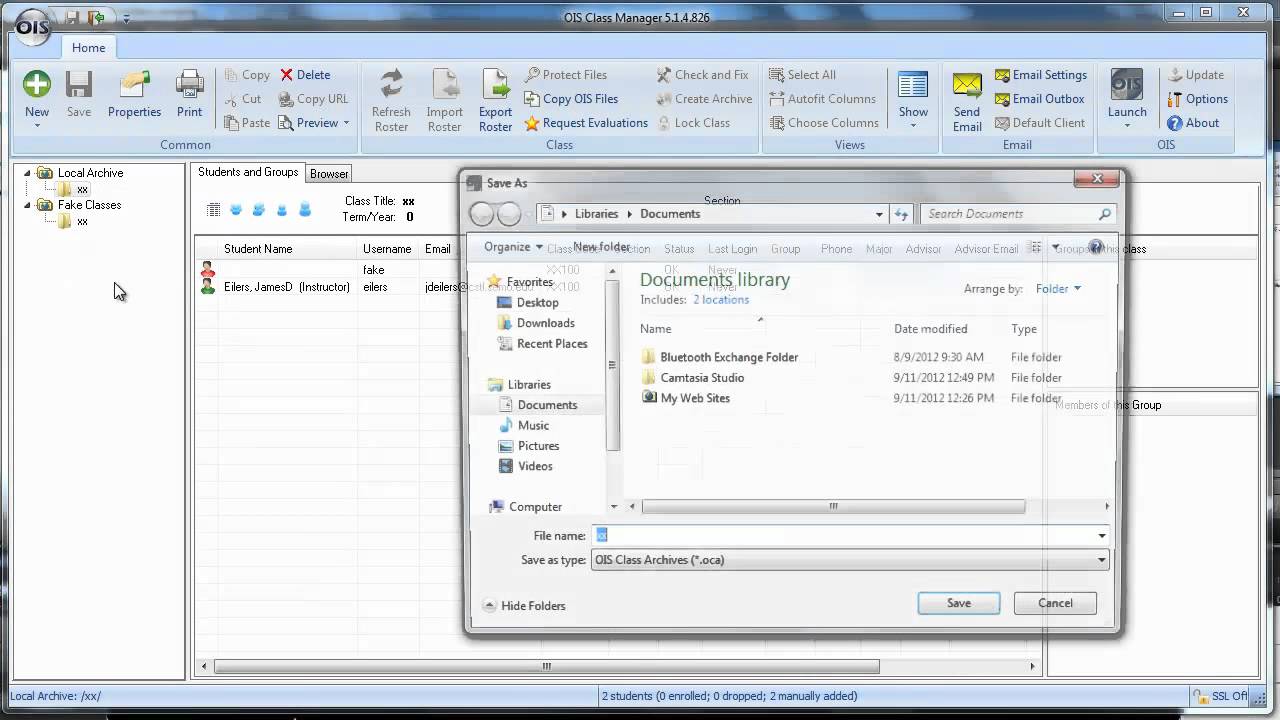
Task: Collapse the Fake Classes tree node
Action: pyautogui.click(x=28, y=205)
